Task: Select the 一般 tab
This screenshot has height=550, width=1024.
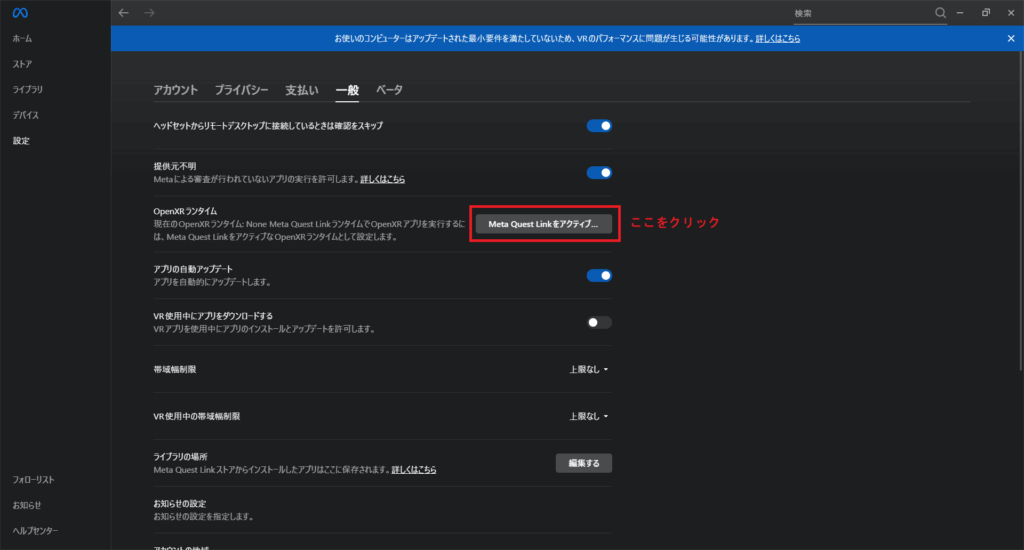Action: coord(347,90)
